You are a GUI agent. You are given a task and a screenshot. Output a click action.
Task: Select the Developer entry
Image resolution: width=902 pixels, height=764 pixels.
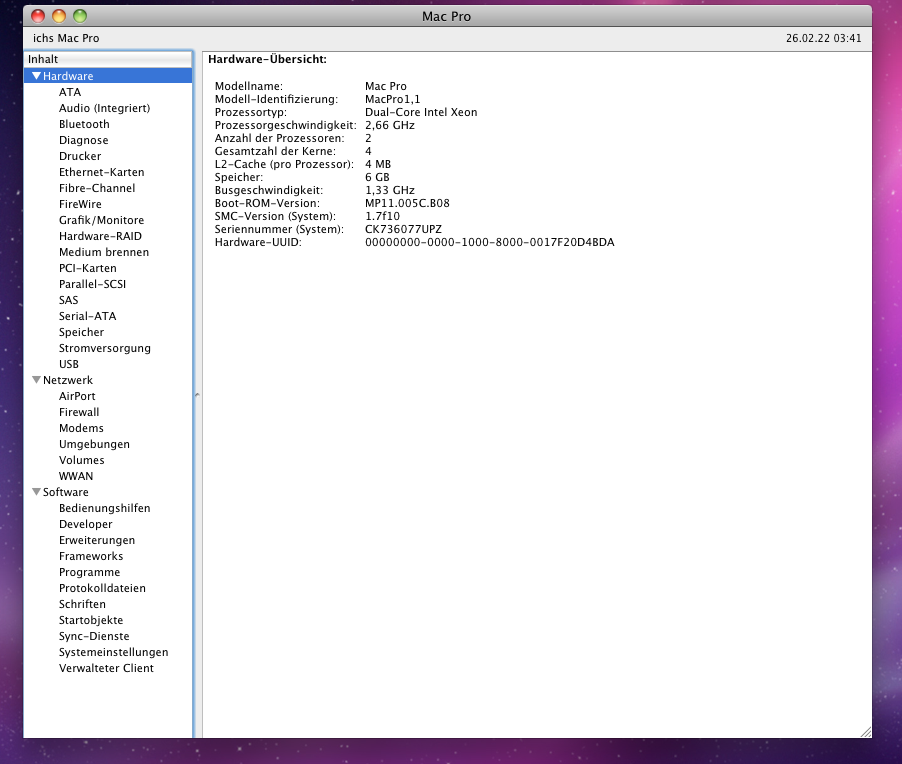86,525
